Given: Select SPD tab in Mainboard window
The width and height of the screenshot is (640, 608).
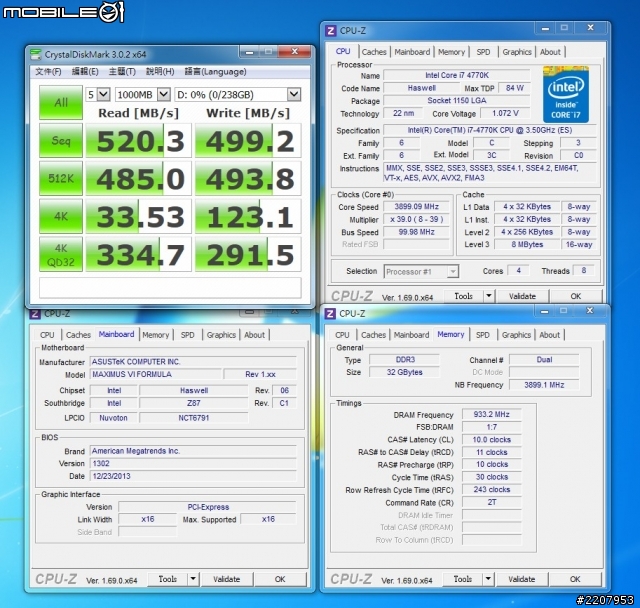Looking at the screenshot, I should pos(187,335).
